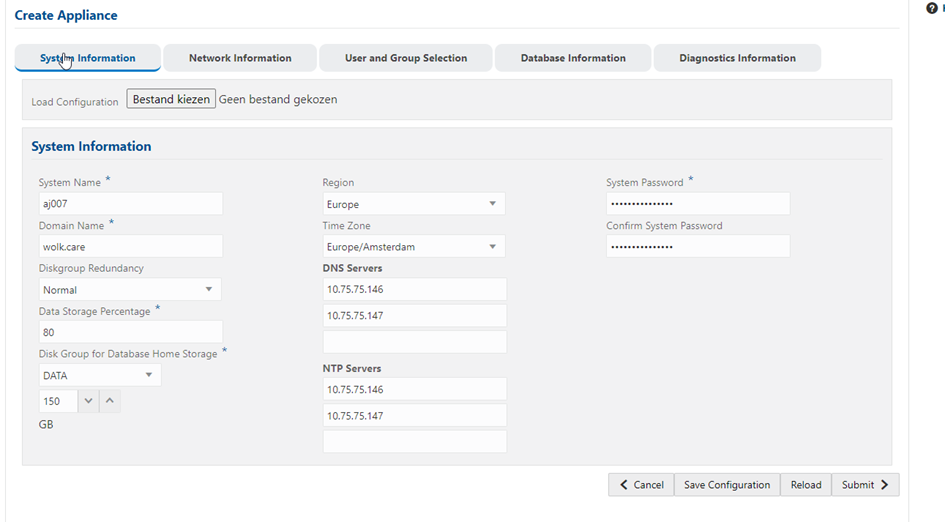Click Save Configuration button
Screen dimensions: 945x522
tap(726, 485)
